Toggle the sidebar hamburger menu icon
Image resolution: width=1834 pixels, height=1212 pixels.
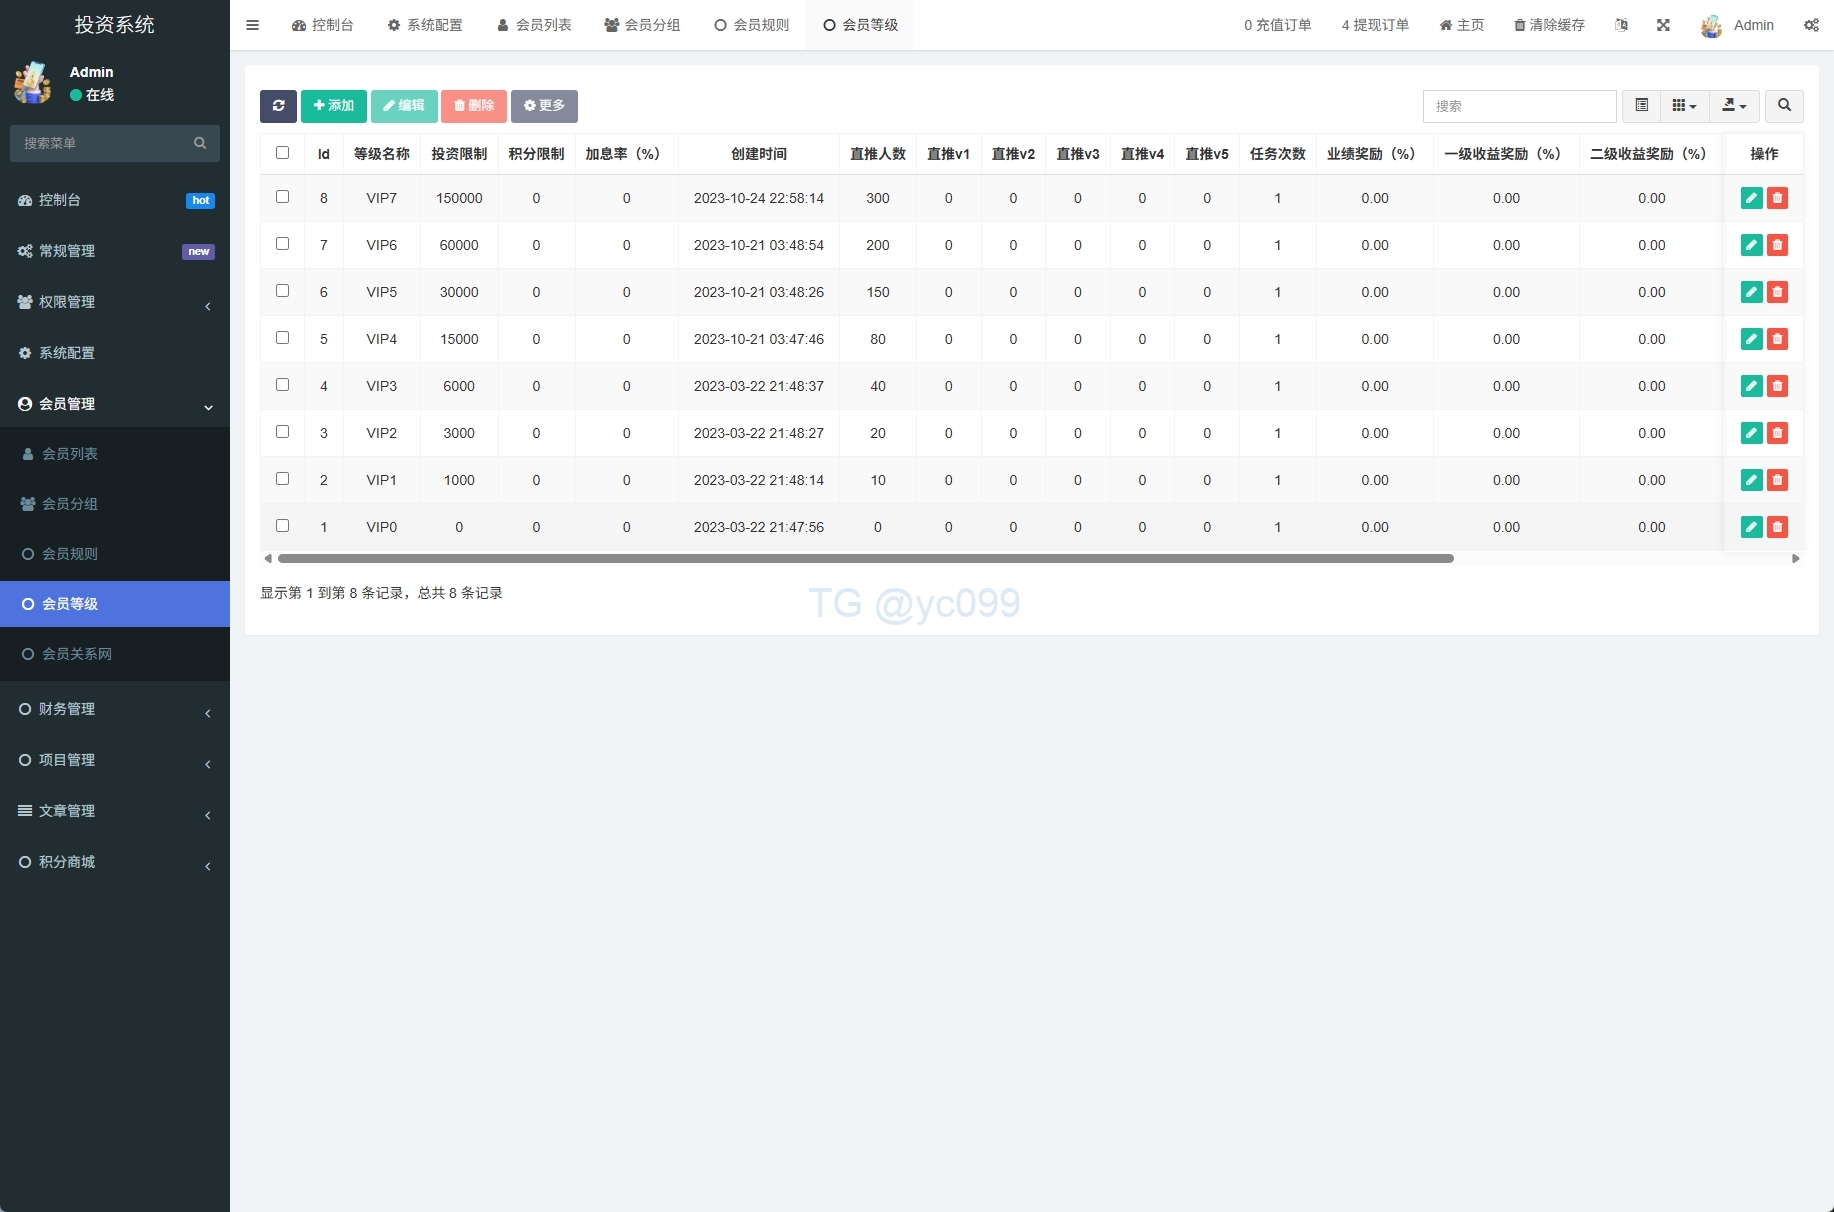(x=253, y=25)
